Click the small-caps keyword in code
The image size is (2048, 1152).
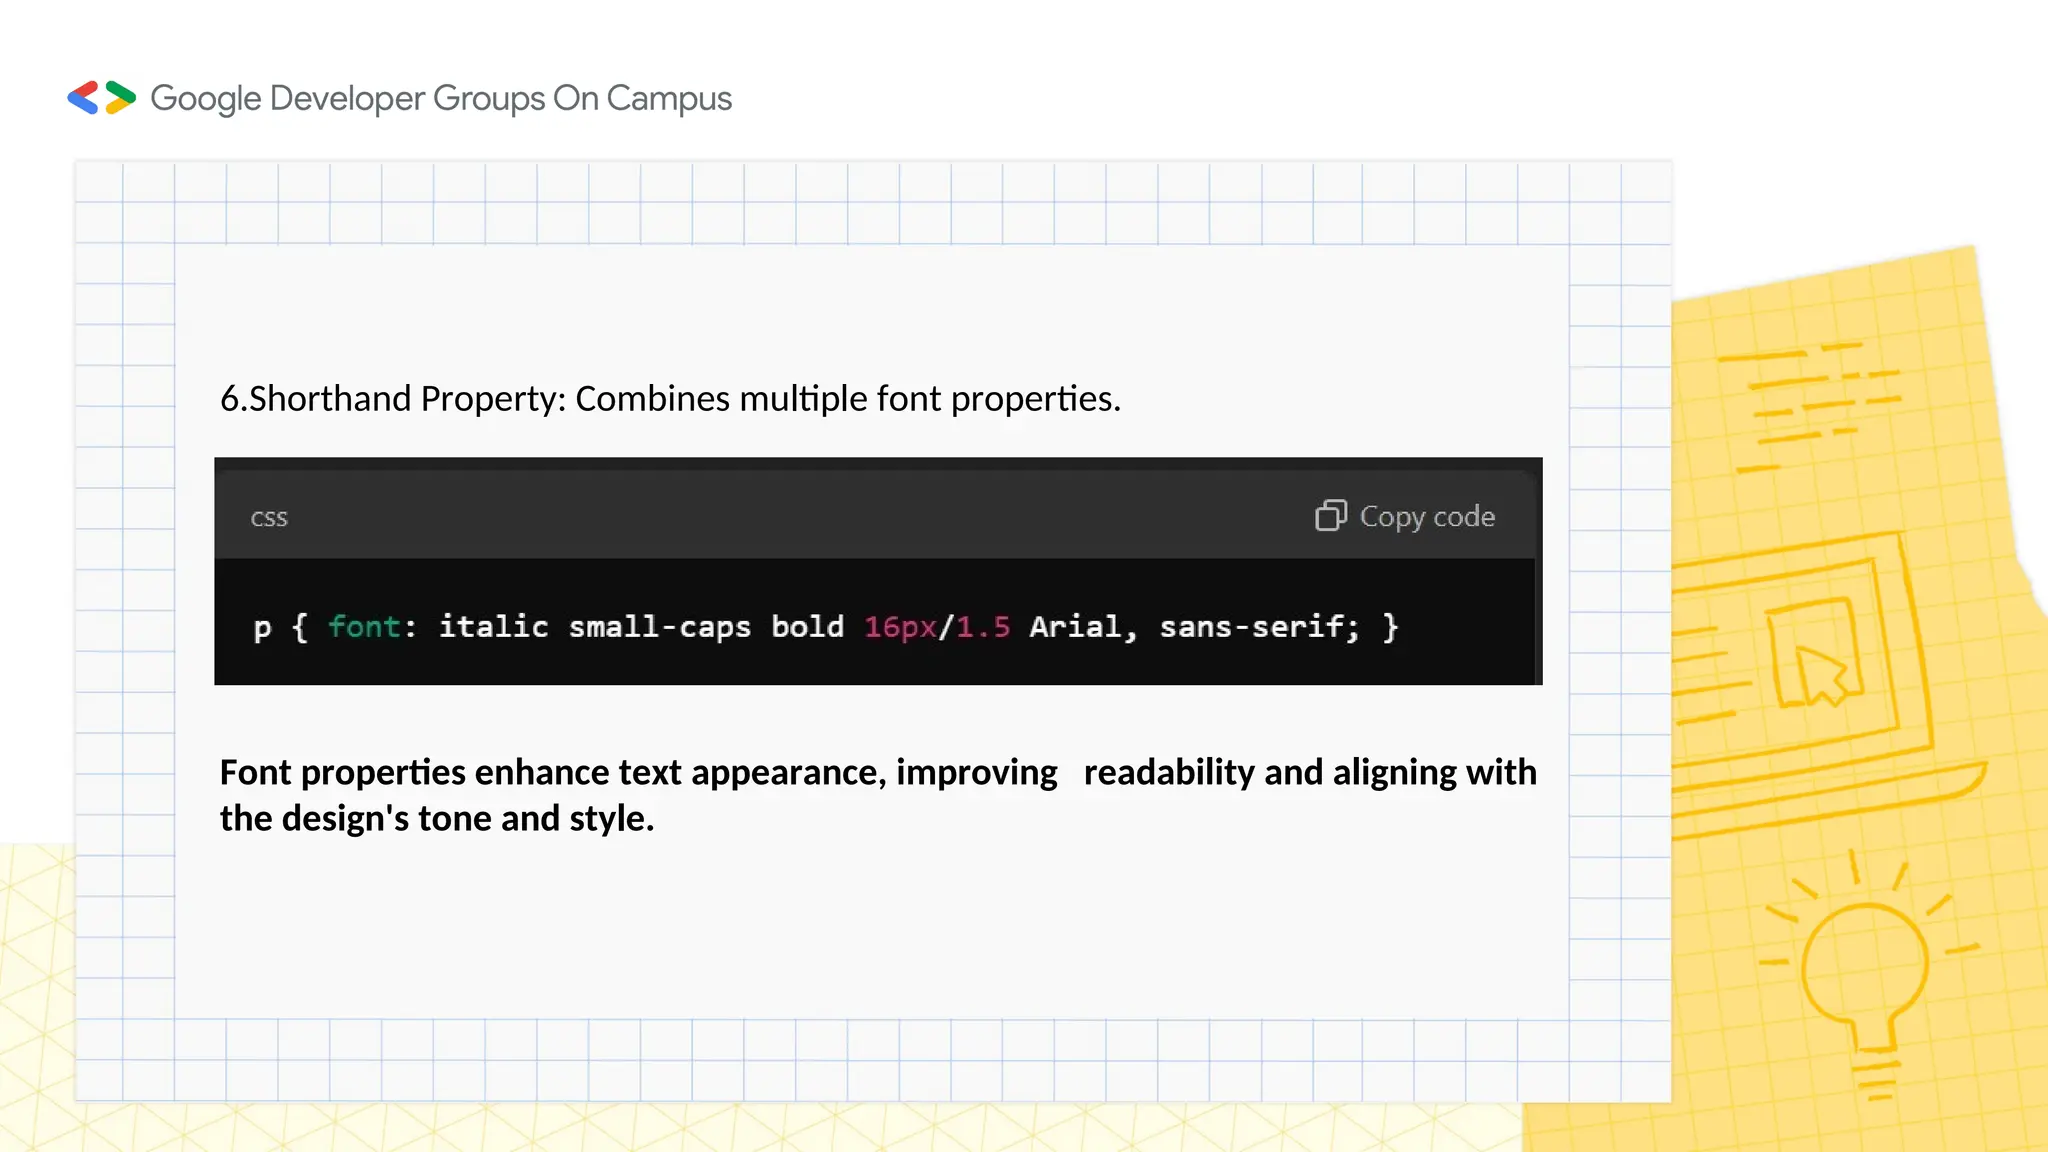click(x=659, y=627)
